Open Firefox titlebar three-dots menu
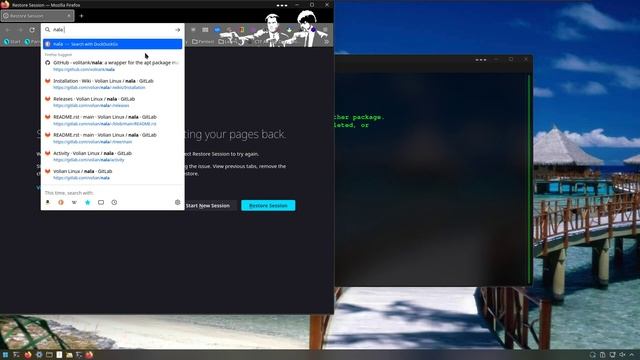The width and height of the screenshot is (640, 360). click(282, 5)
